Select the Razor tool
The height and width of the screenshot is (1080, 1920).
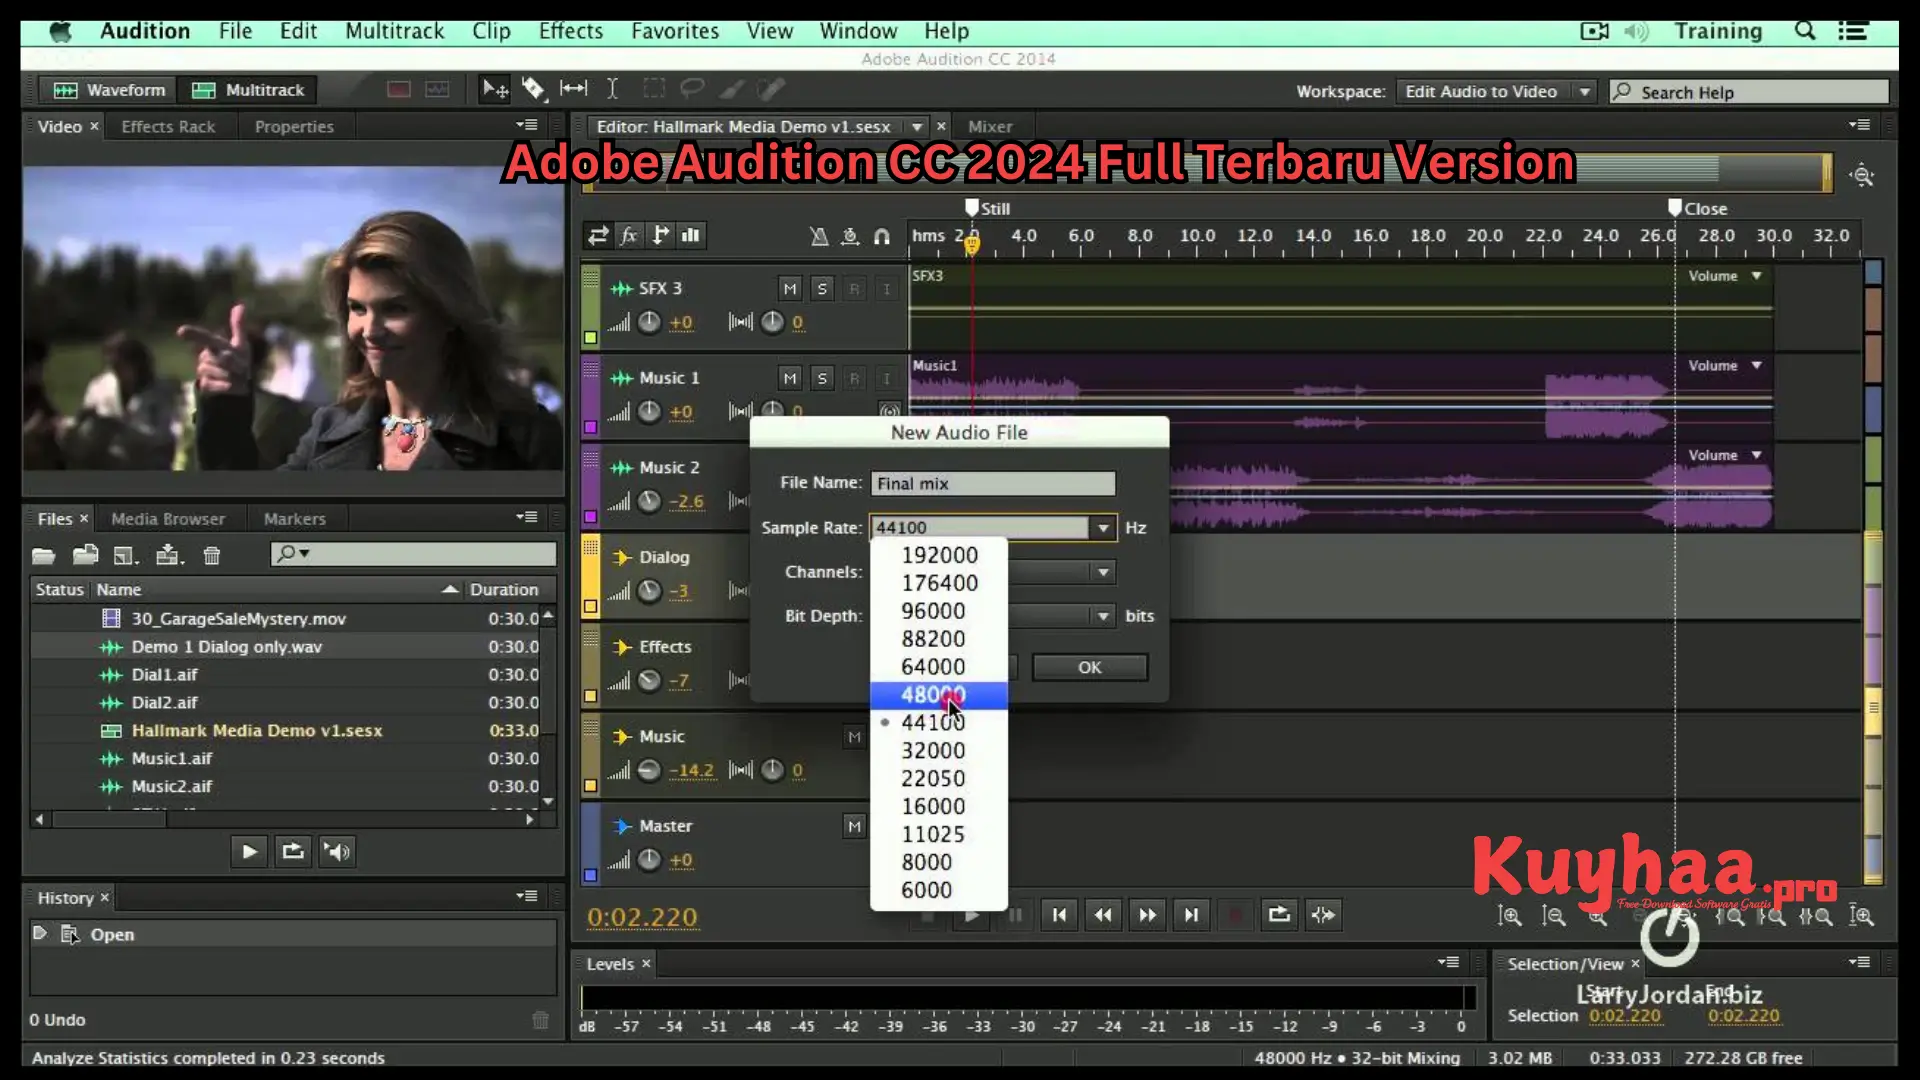click(534, 90)
